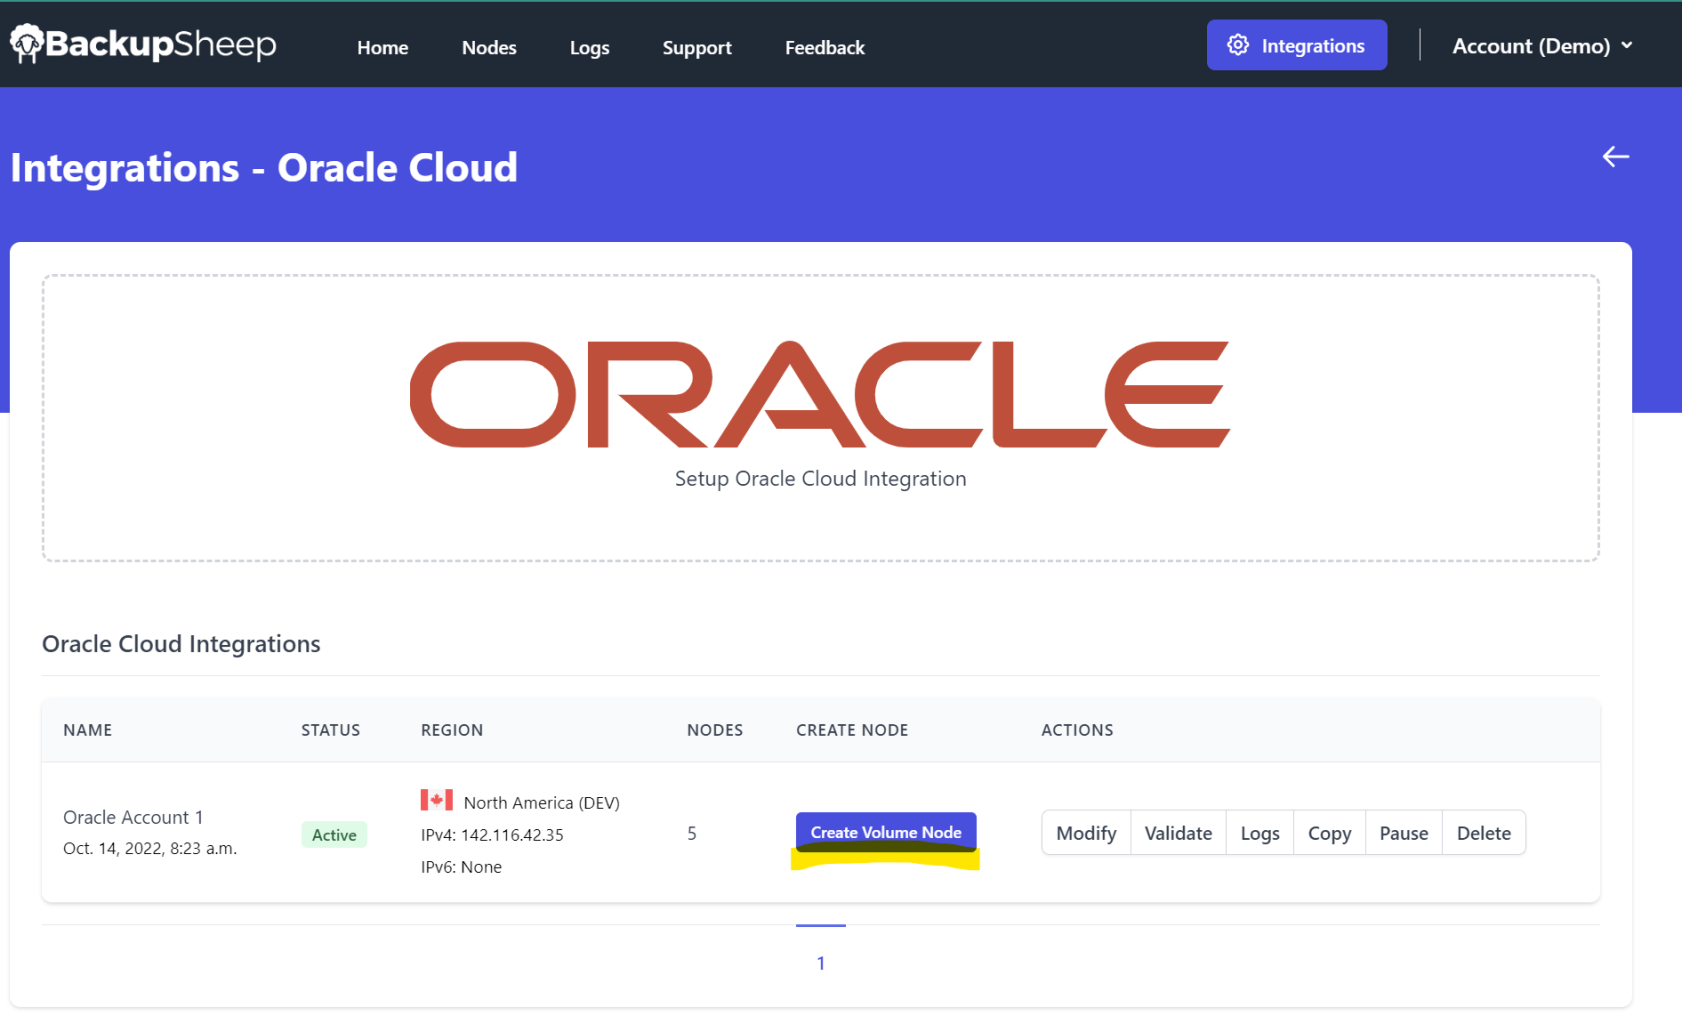Click the NODES column header
Image resolution: width=1682 pixels, height=1024 pixels.
pyautogui.click(x=715, y=730)
